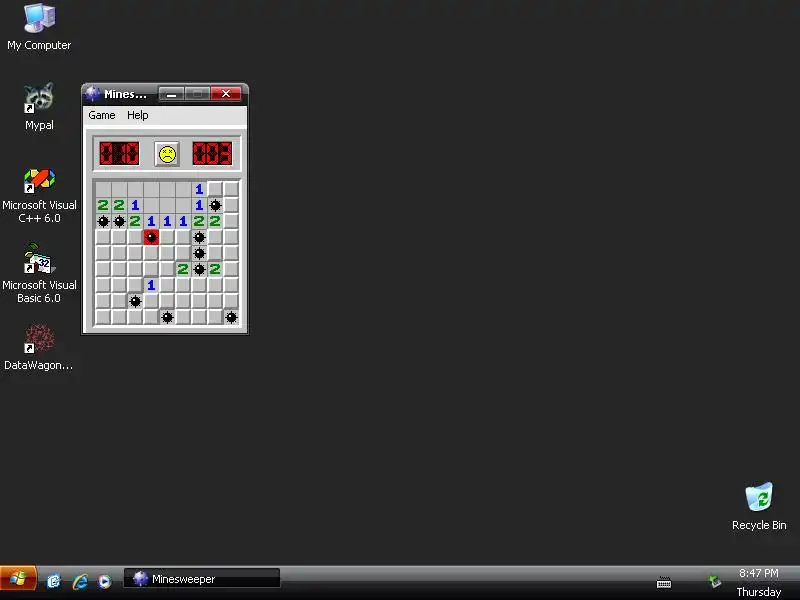Click the mine counter display on the left
Screen dimensions: 800x600
[x=119, y=154]
